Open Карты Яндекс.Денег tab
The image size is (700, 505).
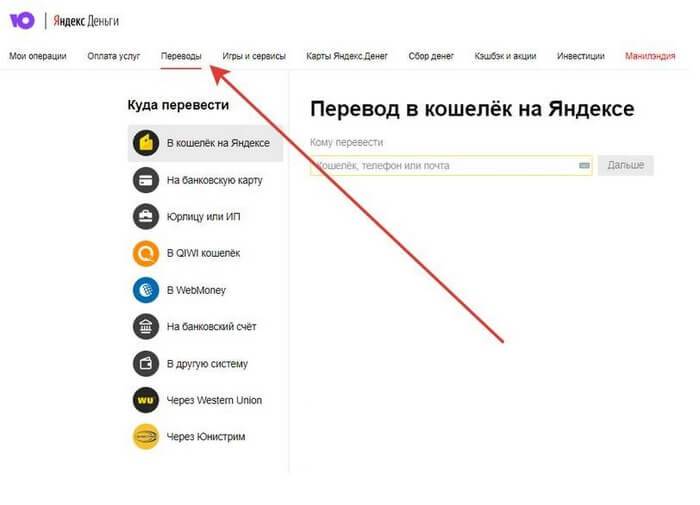pyautogui.click(x=346, y=56)
